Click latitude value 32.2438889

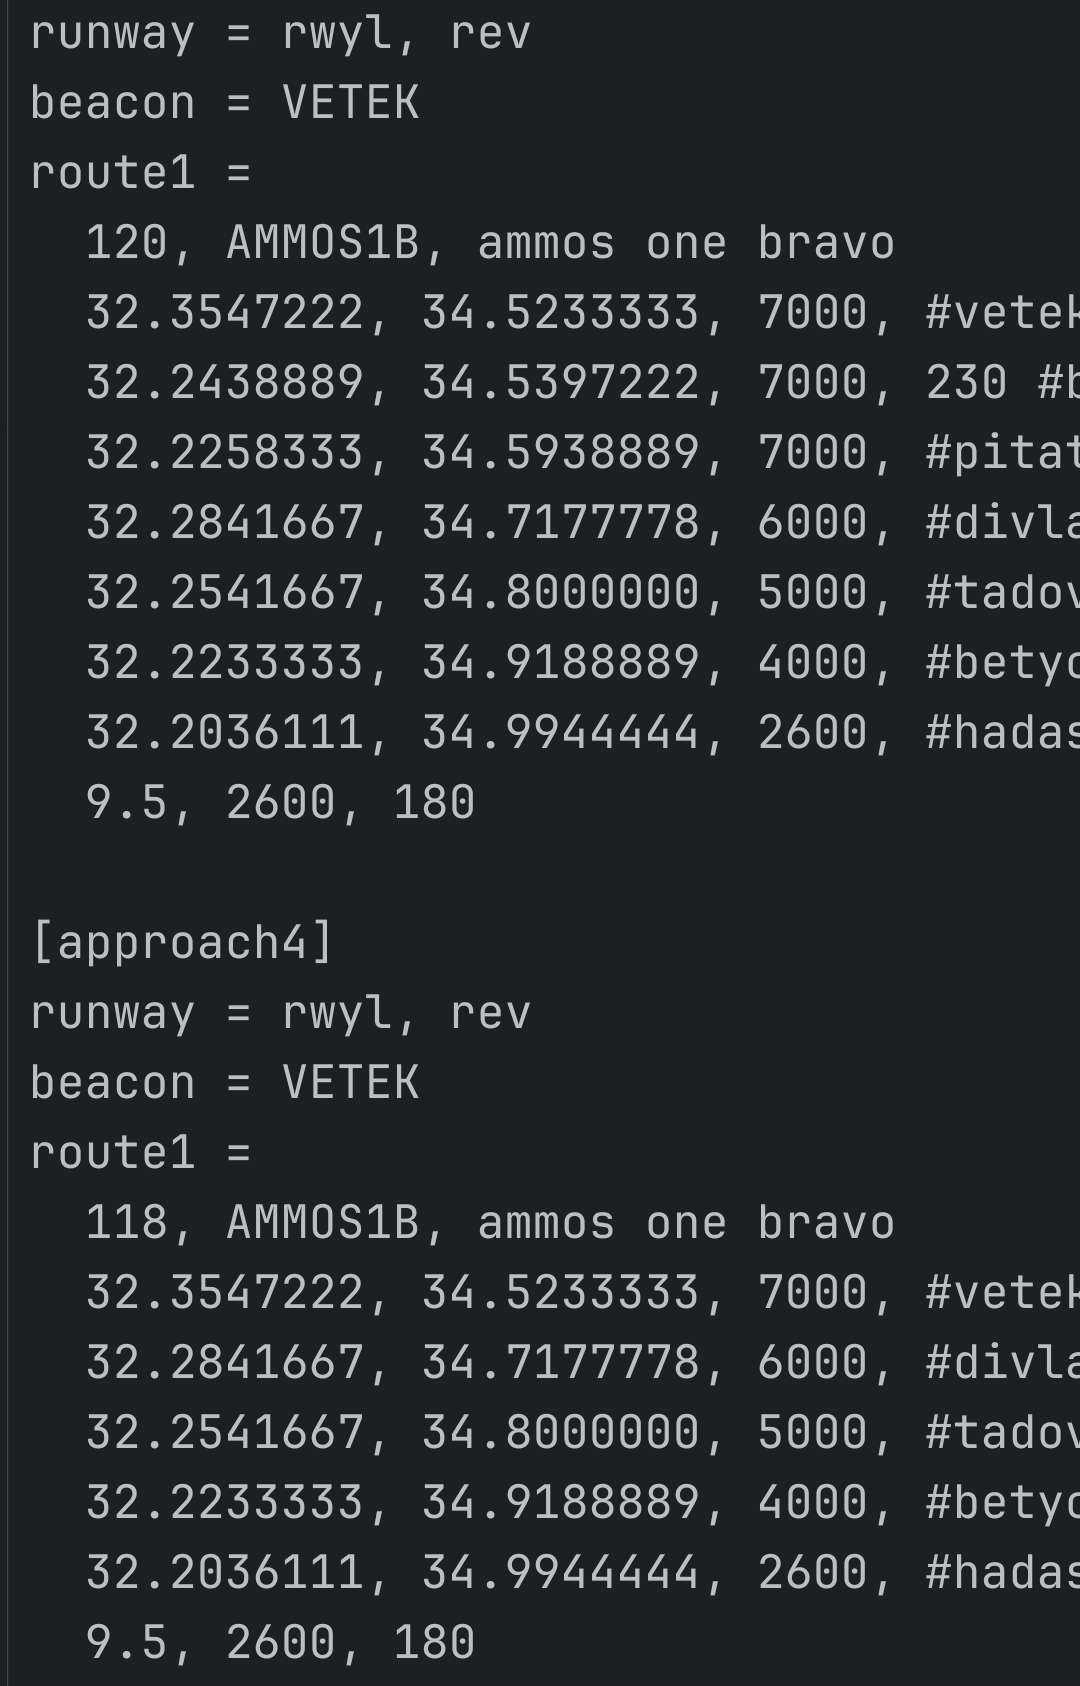pyautogui.click(x=224, y=383)
